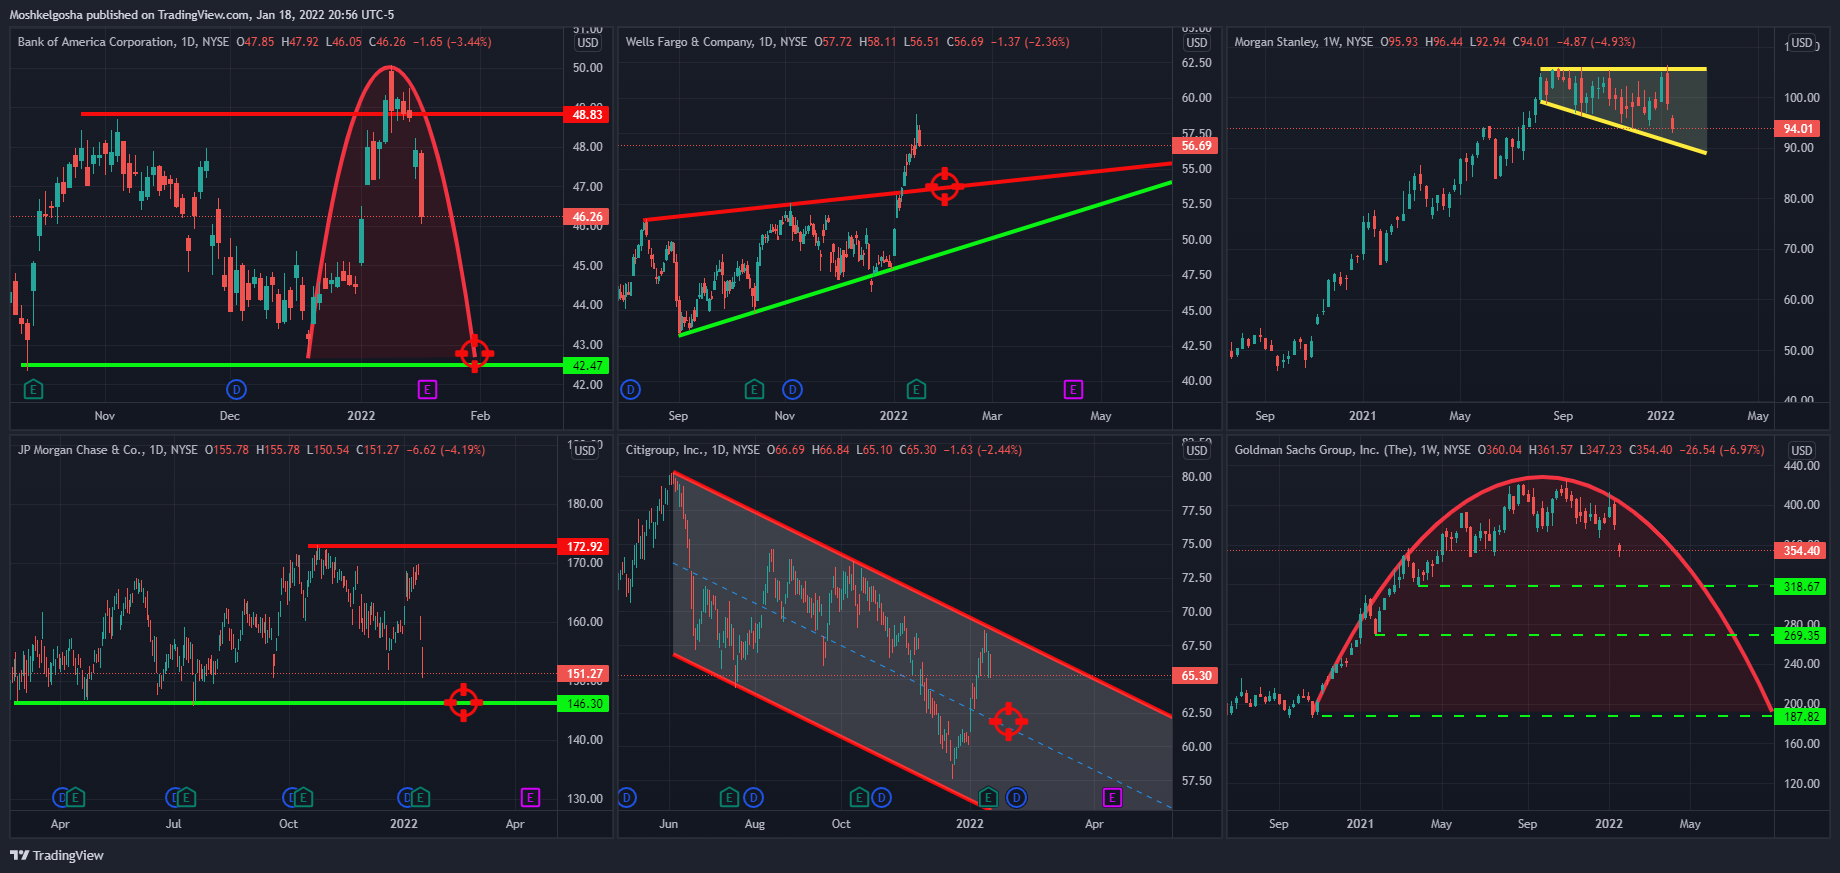Viewport: 1840px width, 873px height.
Task: Click the blue D icon near Nov on the Wells Fargo chart
Action: pyautogui.click(x=792, y=390)
